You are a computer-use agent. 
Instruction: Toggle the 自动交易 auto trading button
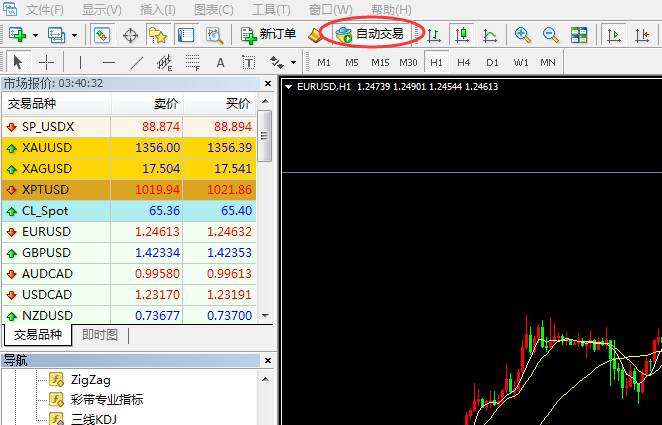pos(370,34)
